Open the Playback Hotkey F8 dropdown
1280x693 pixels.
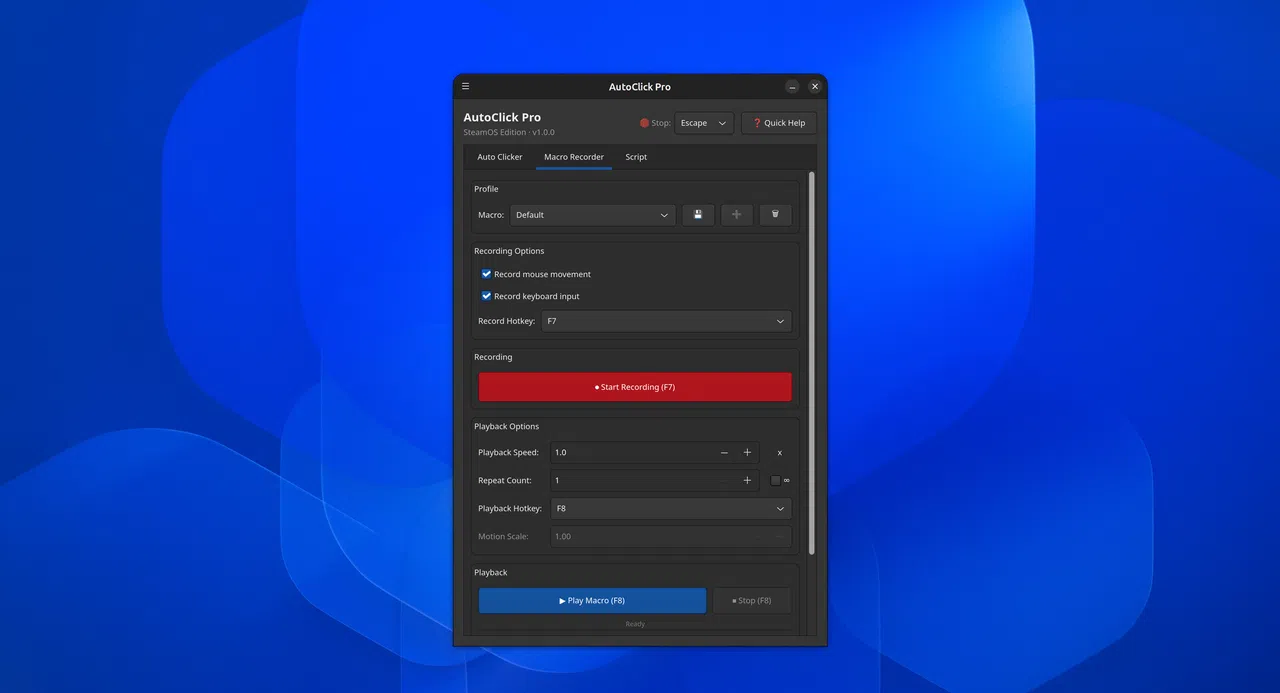671,509
